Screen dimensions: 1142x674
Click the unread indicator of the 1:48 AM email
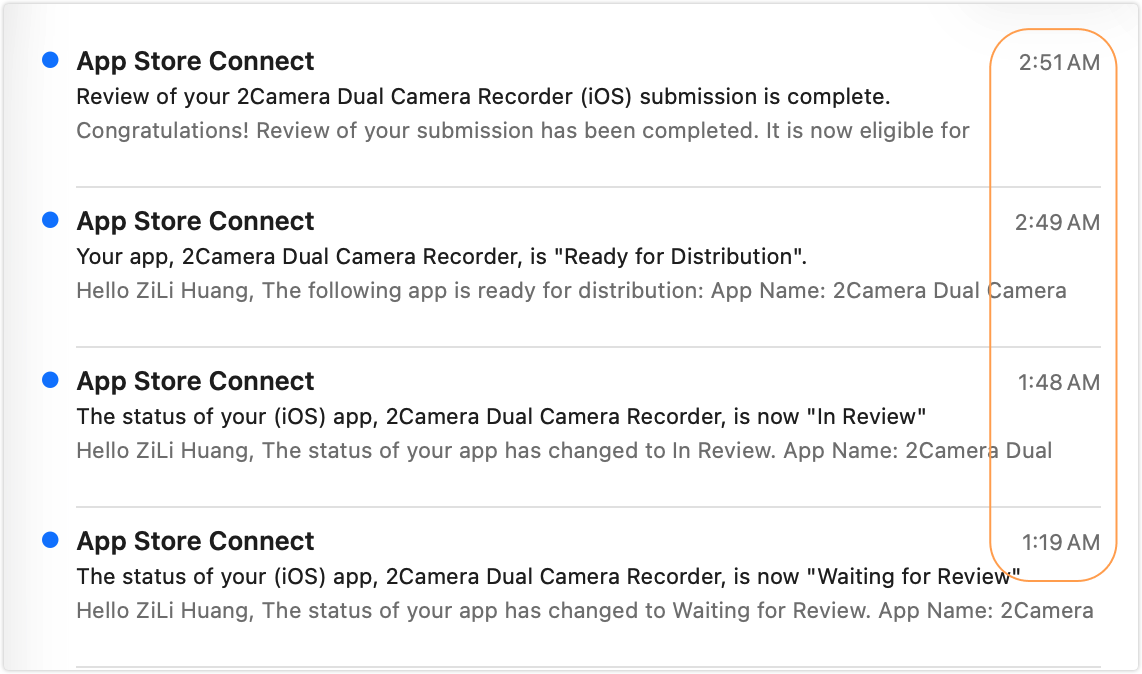(x=50, y=381)
